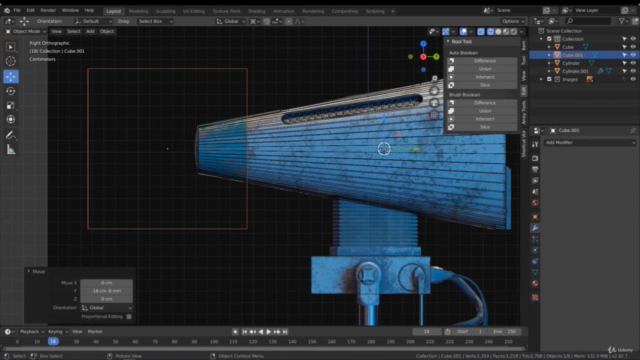Open the Drag Select Box dropdown
This screenshot has width=640, height=360.
155,21
